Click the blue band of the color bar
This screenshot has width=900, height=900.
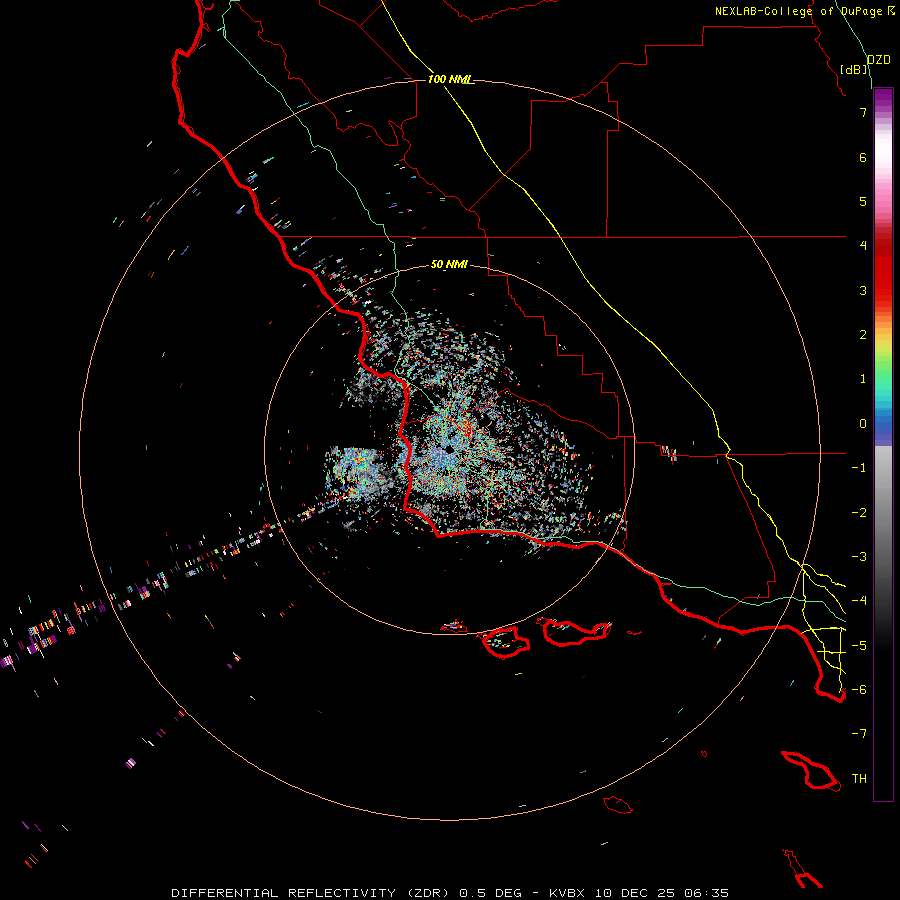point(883,429)
